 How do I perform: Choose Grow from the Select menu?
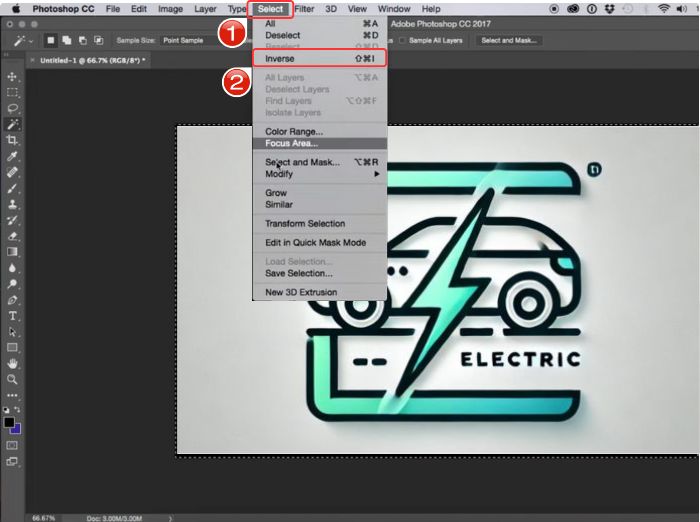320,192
